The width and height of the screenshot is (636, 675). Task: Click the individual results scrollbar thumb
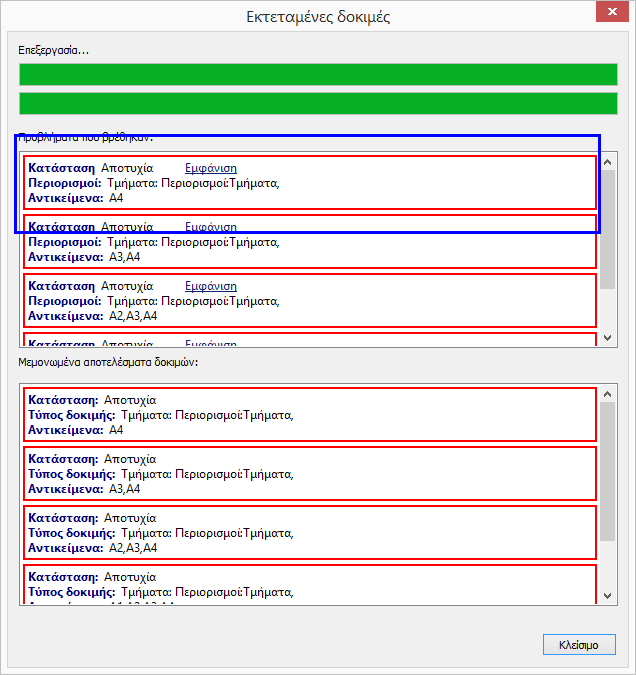(608, 470)
